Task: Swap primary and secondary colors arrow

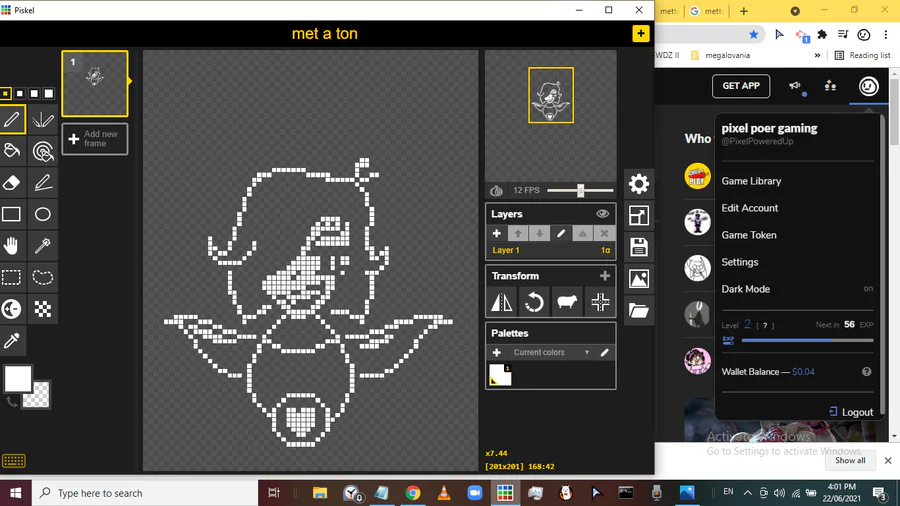Action: click(x=11, y=402)
